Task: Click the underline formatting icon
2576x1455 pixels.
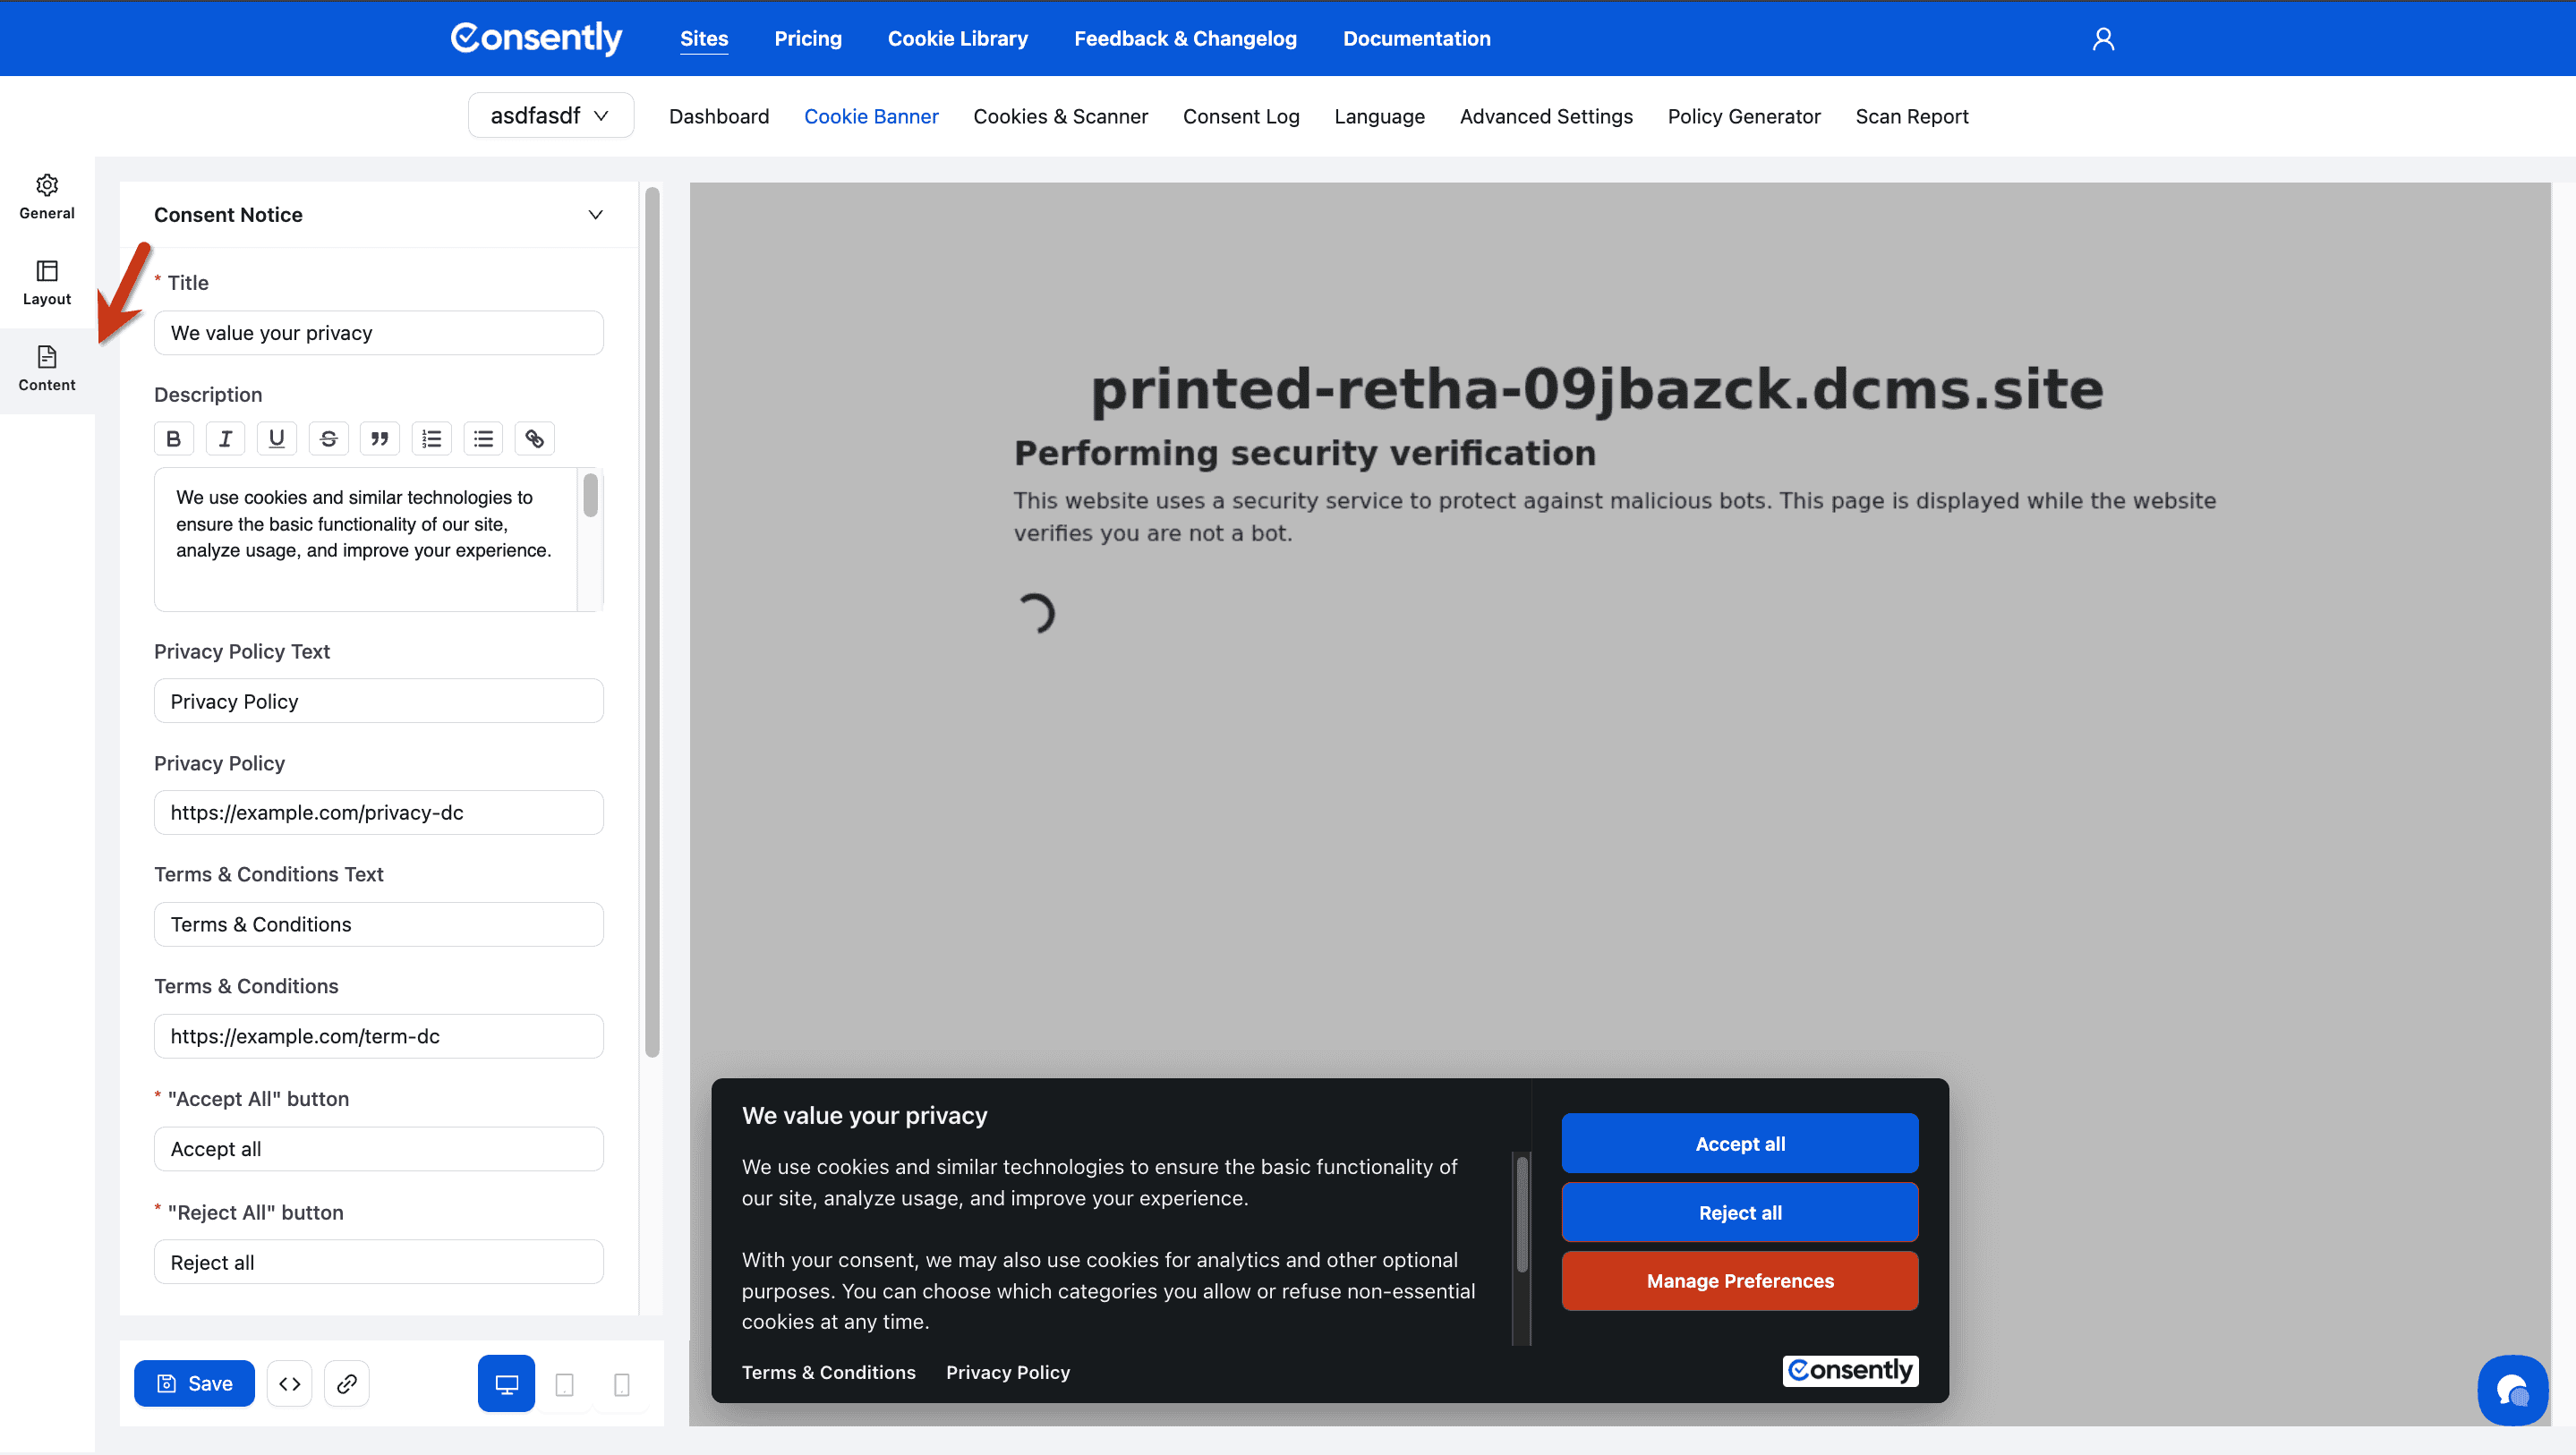Action: pos(277,438)
